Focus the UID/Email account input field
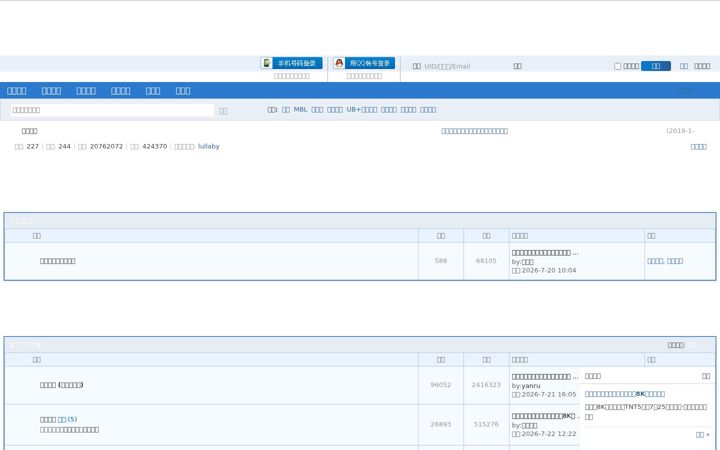 (x=466, y=66)
